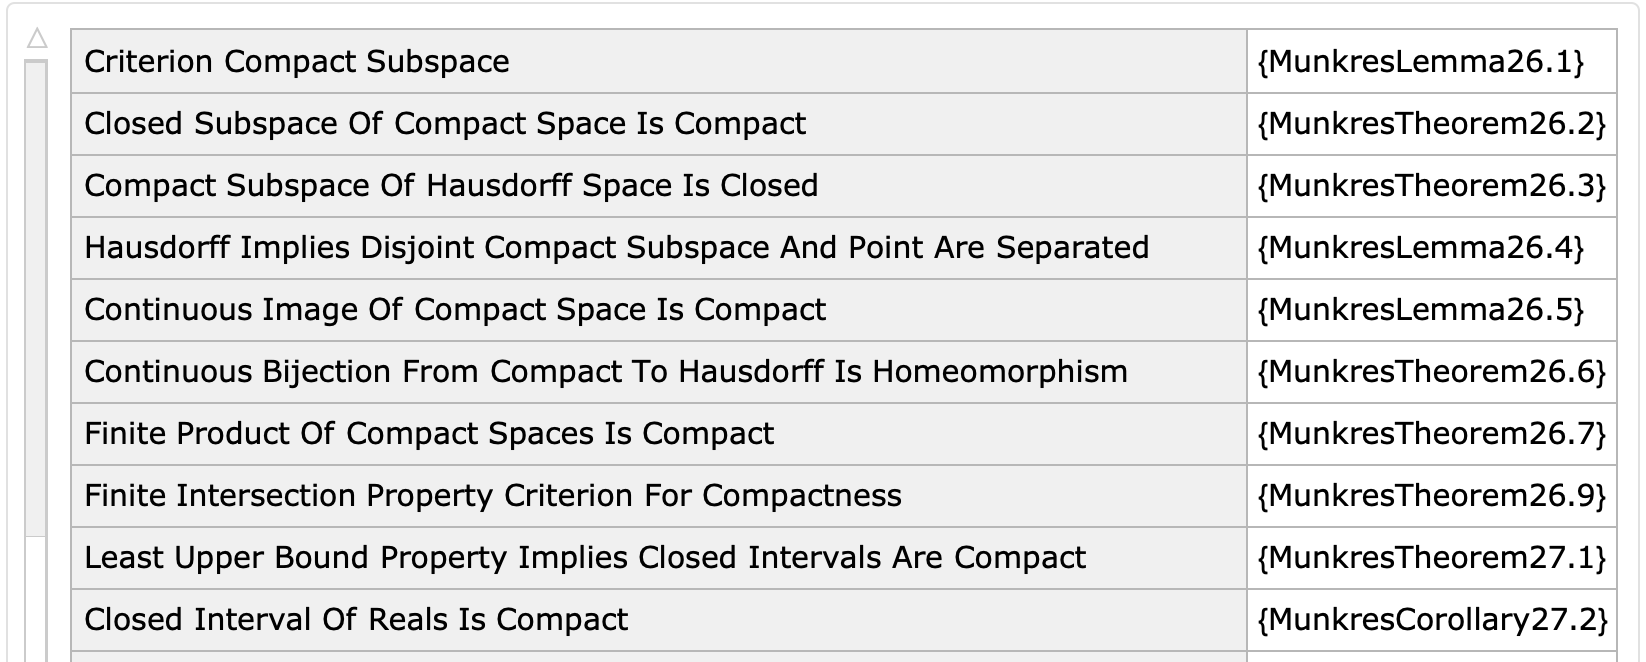Click the {MunkresTheorem26.7} reference cell
Image resolution: width=1646 pixels, height=662 pixels.
click(1431, 434)
